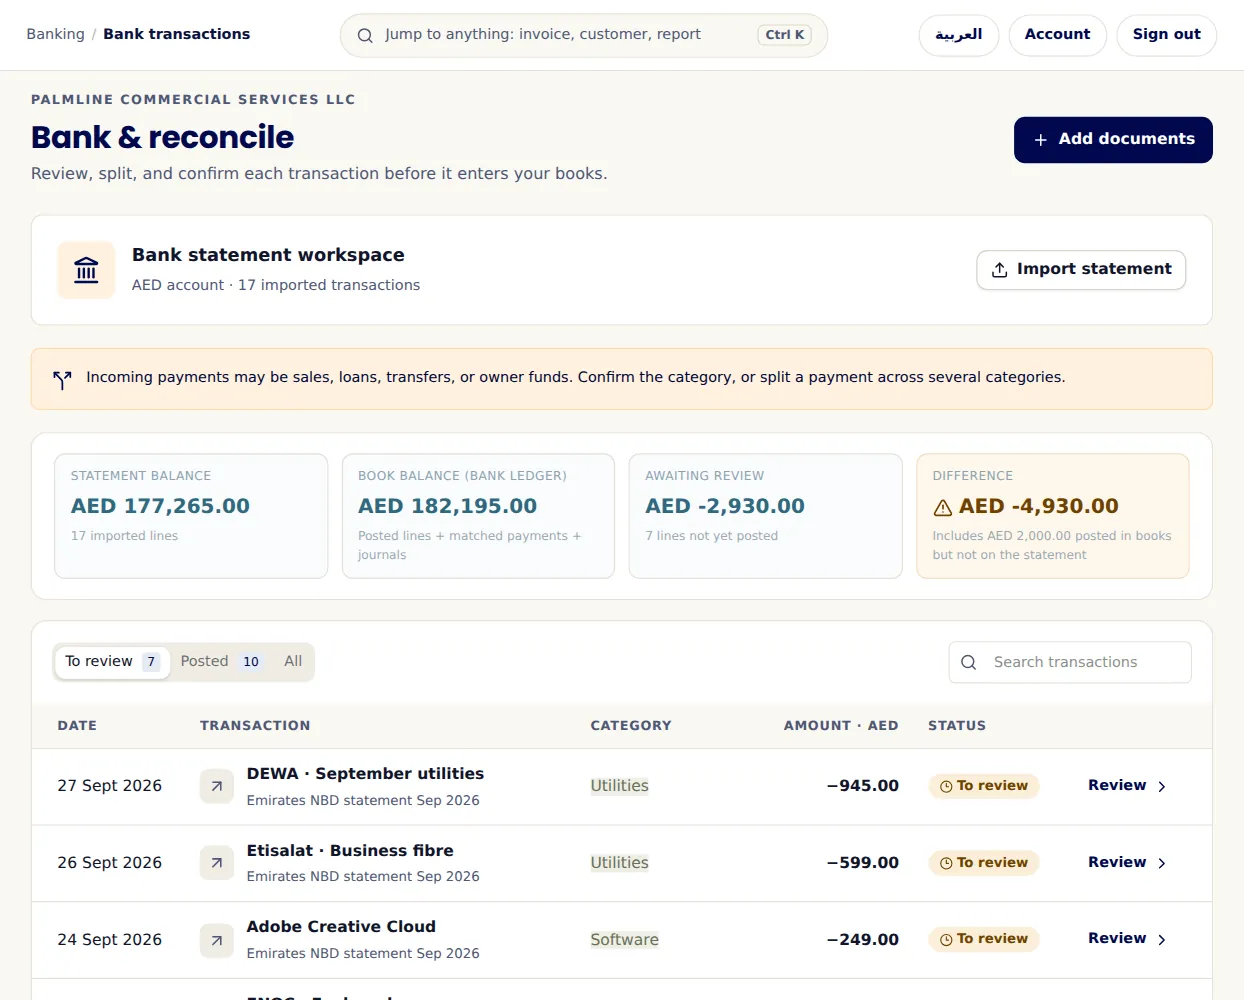Click the date 24 Sept 2026
1244x1000 pixels.
(109, 940)
